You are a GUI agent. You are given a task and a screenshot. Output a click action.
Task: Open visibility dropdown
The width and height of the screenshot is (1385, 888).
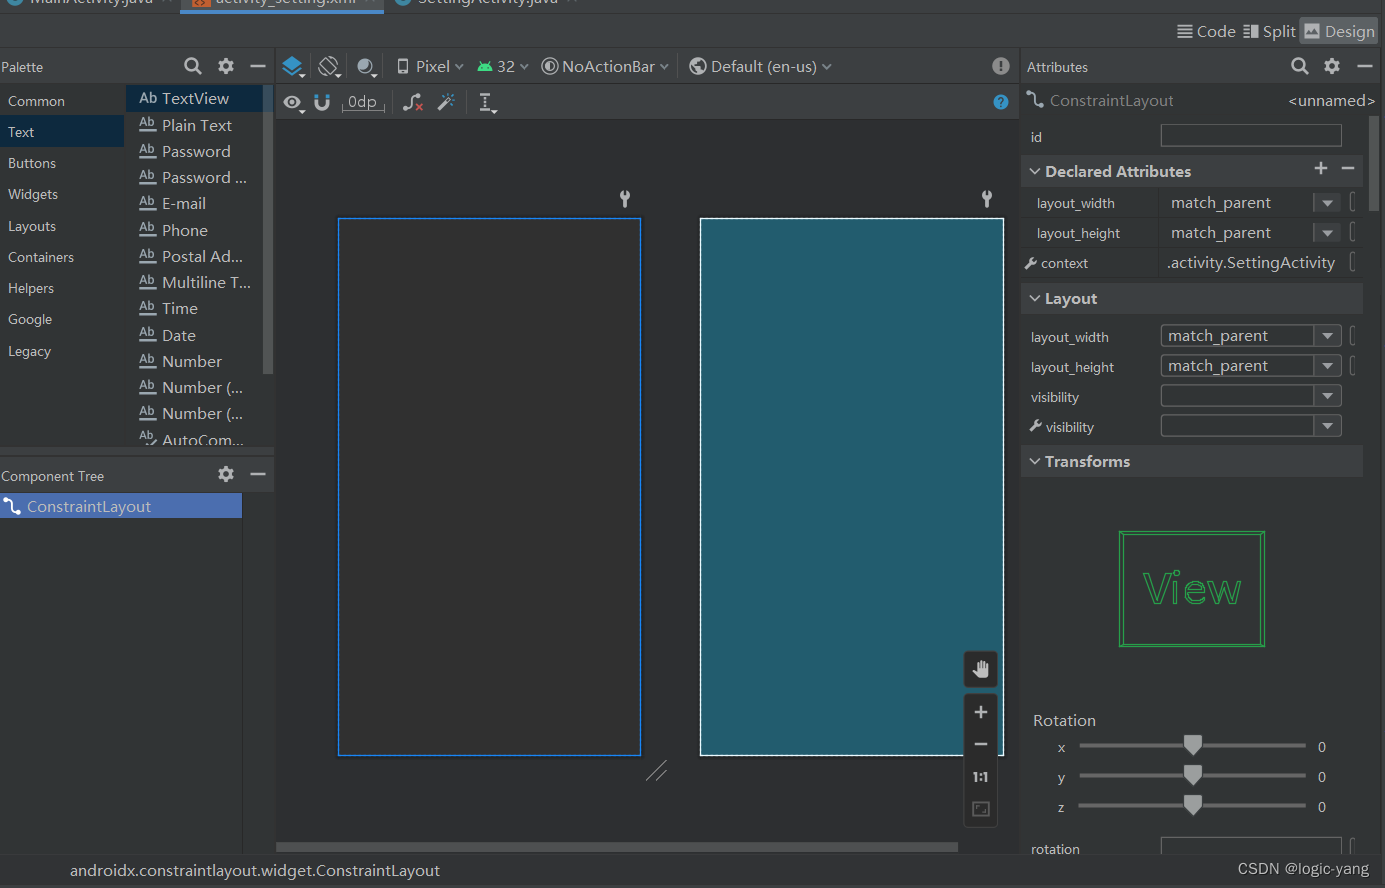(1251, 396)
